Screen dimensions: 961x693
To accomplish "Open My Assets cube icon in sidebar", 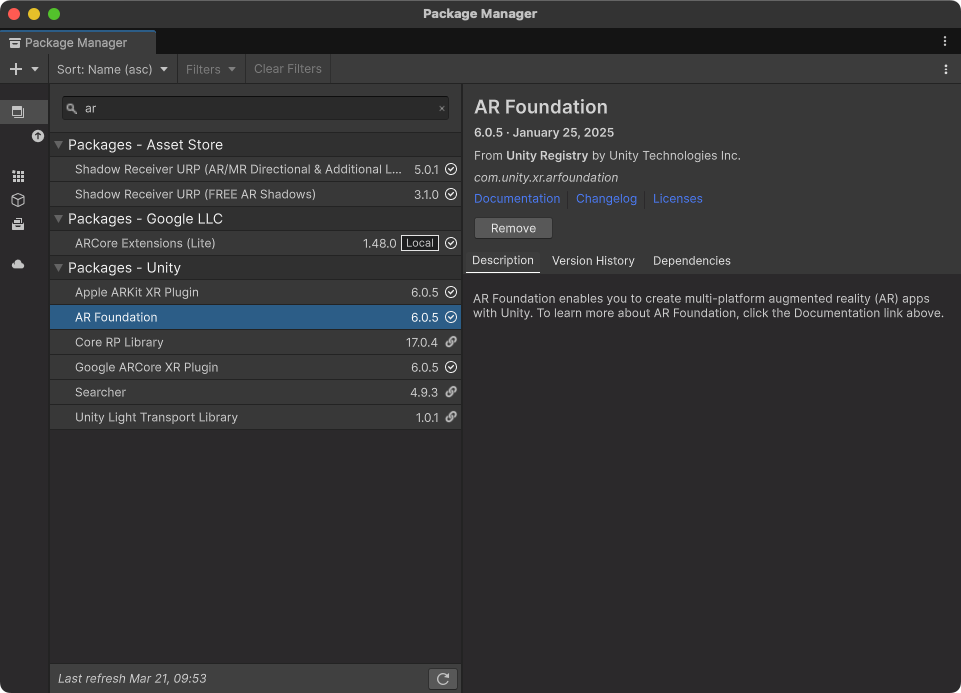I will click(18, 200).
